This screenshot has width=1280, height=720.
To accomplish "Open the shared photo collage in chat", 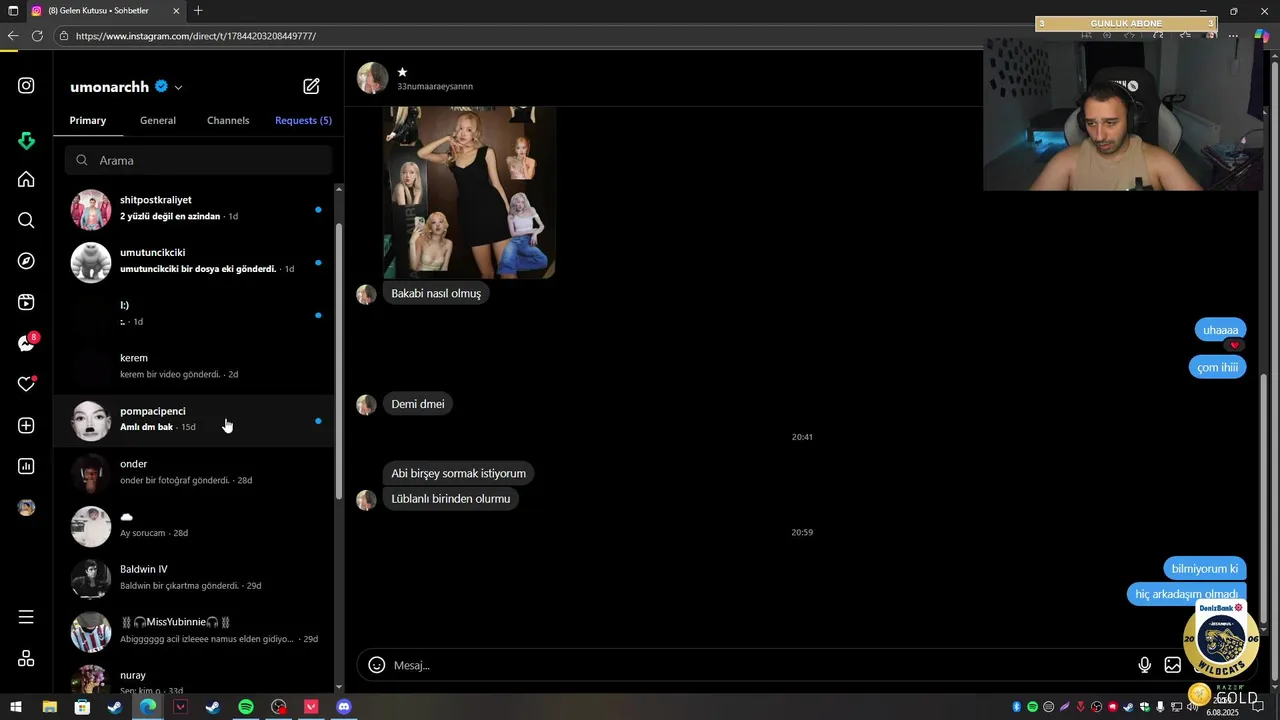I will click(469, 192).
